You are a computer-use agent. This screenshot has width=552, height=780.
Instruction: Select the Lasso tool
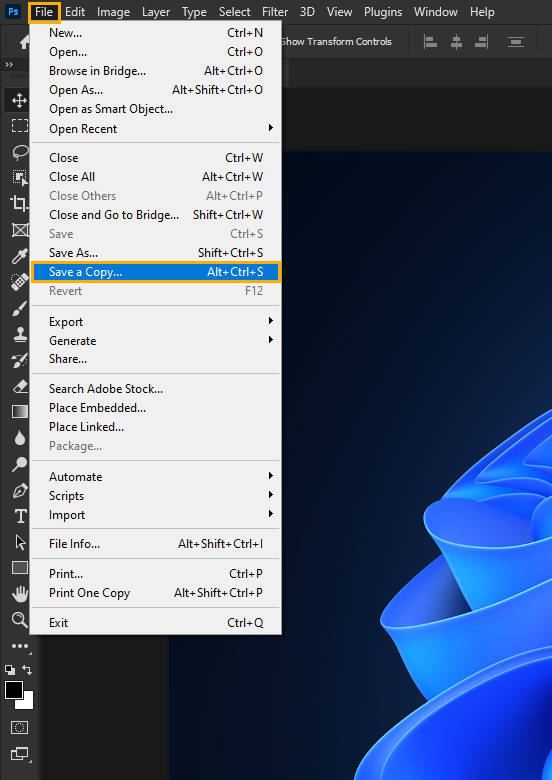point(19,152)
